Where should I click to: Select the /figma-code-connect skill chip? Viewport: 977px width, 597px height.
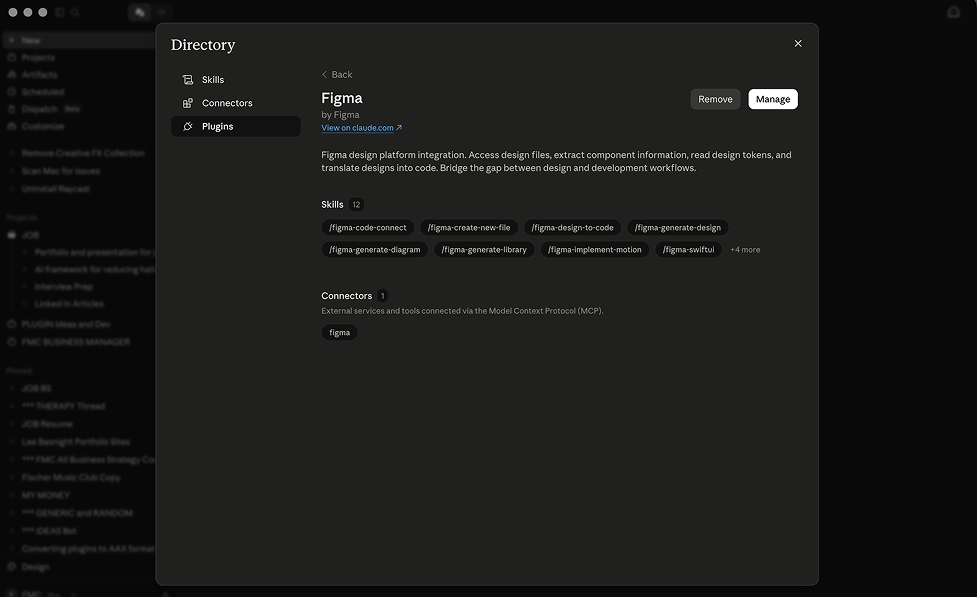click(368, 227)
